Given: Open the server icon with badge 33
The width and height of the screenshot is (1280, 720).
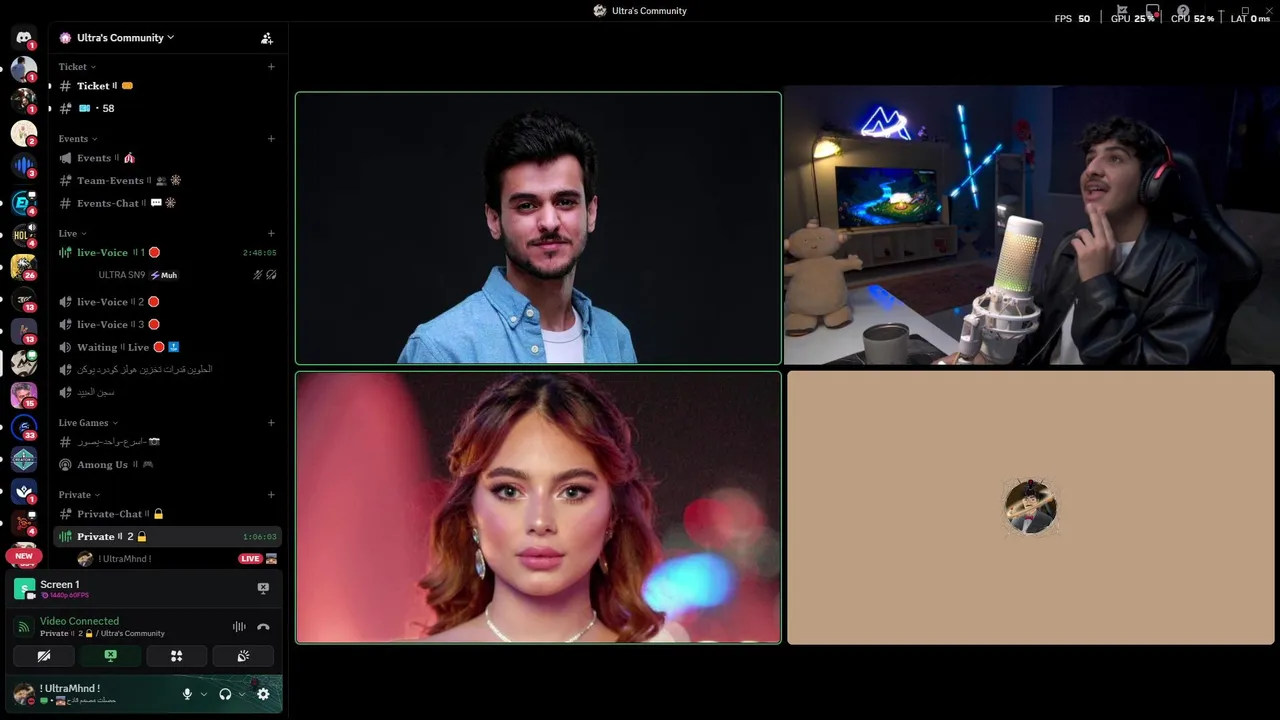Looking at the screenshot, I should click(x=24, y=427).
